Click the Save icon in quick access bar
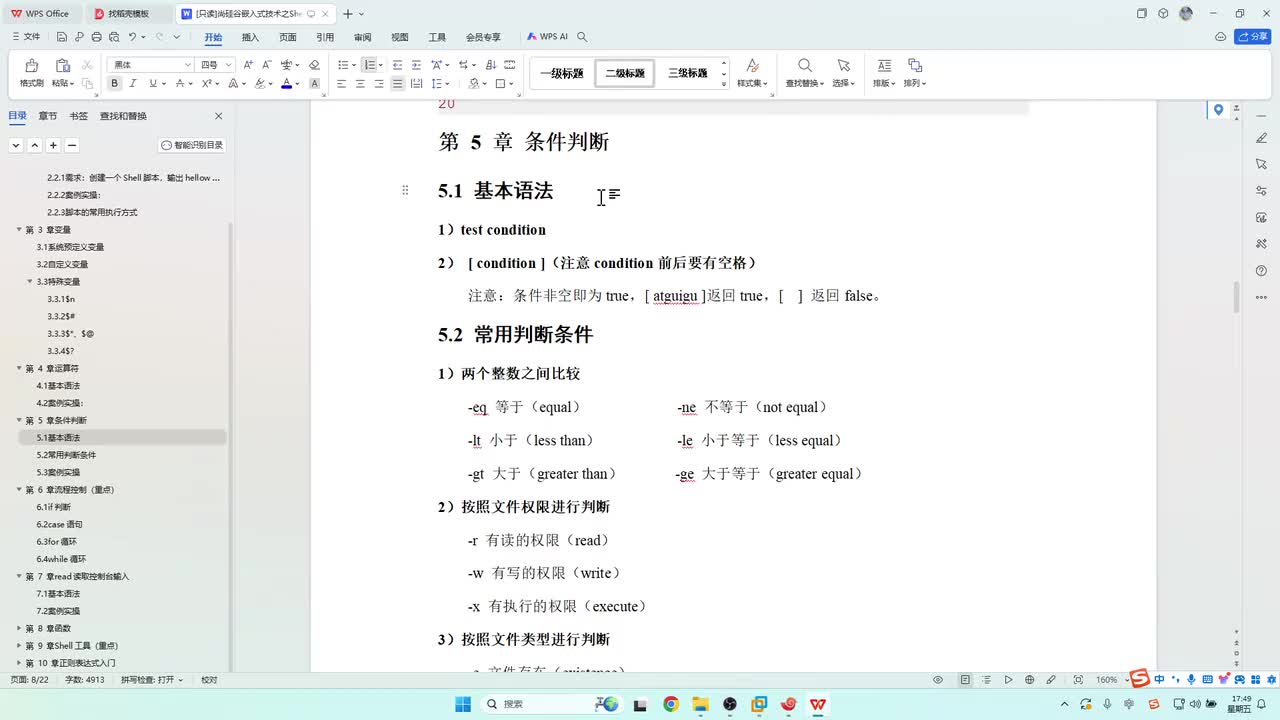The image size is (1280, 720). click(x=61, y=37)
